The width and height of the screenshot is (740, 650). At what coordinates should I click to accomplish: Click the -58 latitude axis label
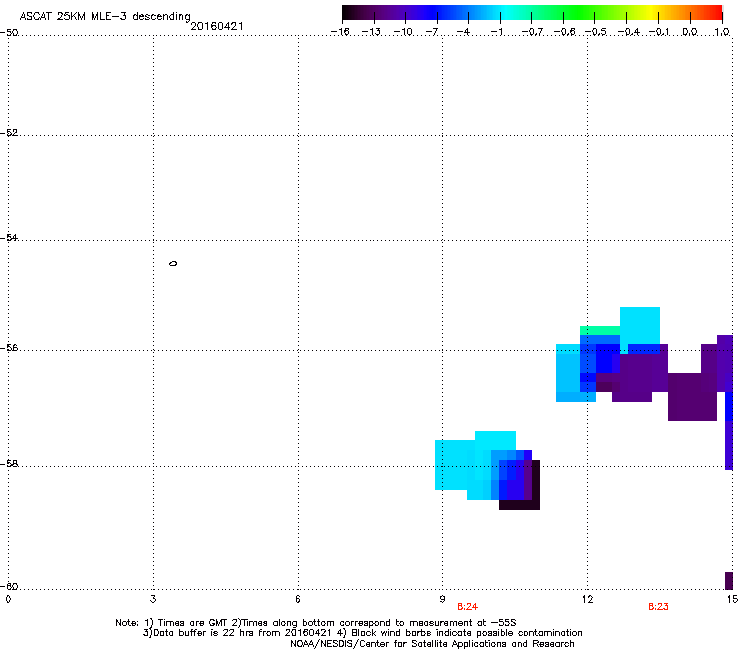coord(9,464)
